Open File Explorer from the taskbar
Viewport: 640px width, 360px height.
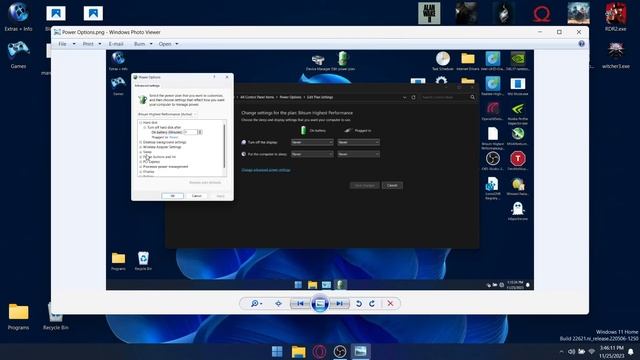click(x=298, y=351)
